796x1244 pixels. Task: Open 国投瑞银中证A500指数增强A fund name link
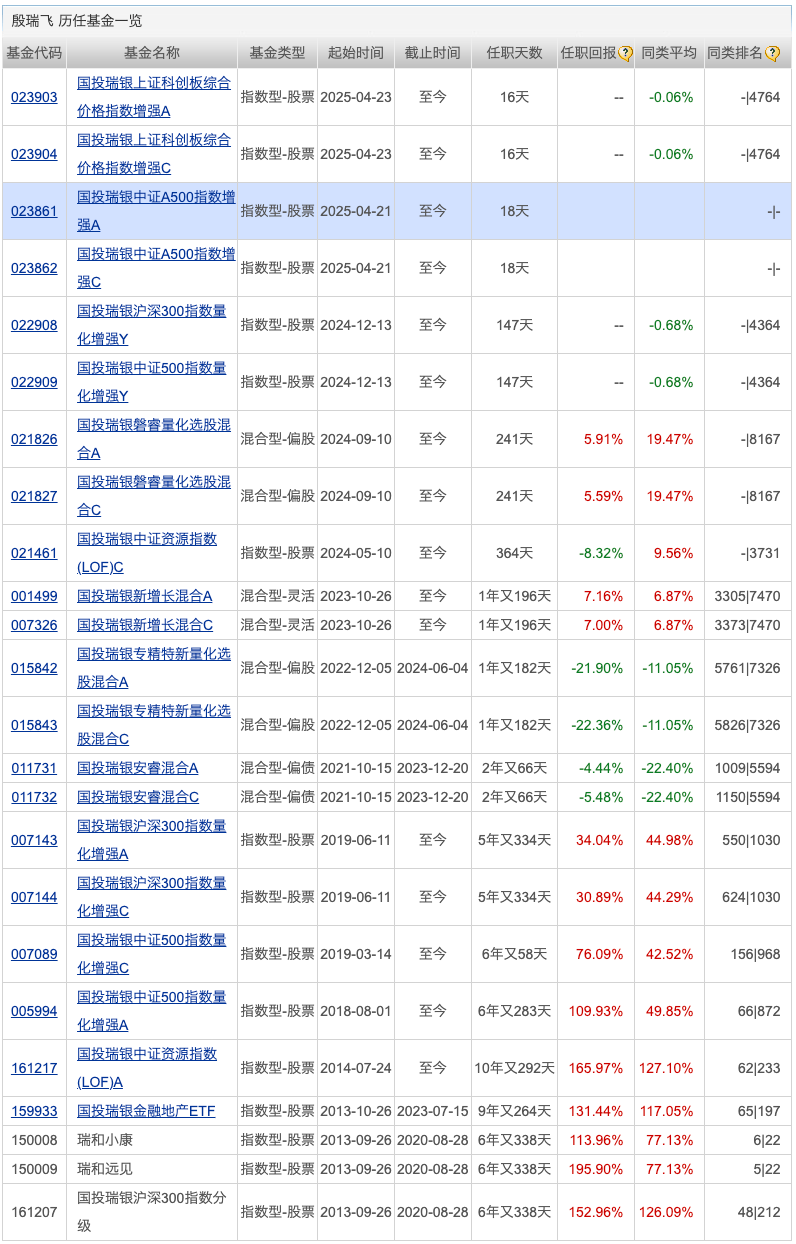[x=156, y=197]
